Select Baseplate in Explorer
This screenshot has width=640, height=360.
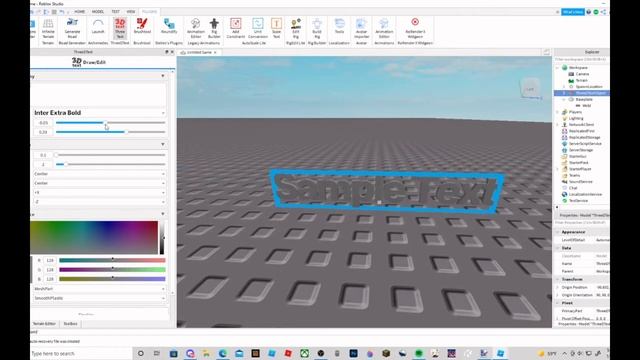(584, 99)
